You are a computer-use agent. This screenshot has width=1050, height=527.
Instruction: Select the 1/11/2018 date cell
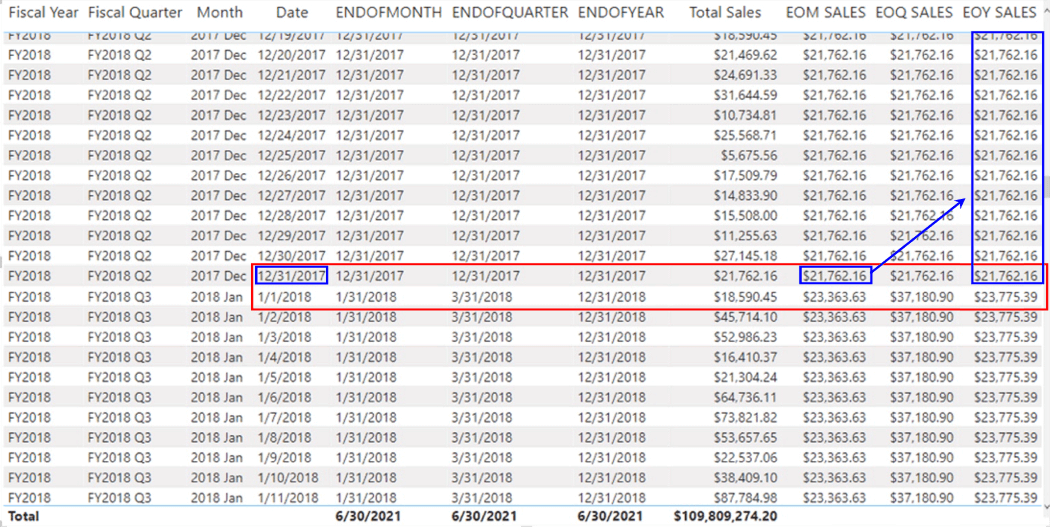[x=288, y=498]
